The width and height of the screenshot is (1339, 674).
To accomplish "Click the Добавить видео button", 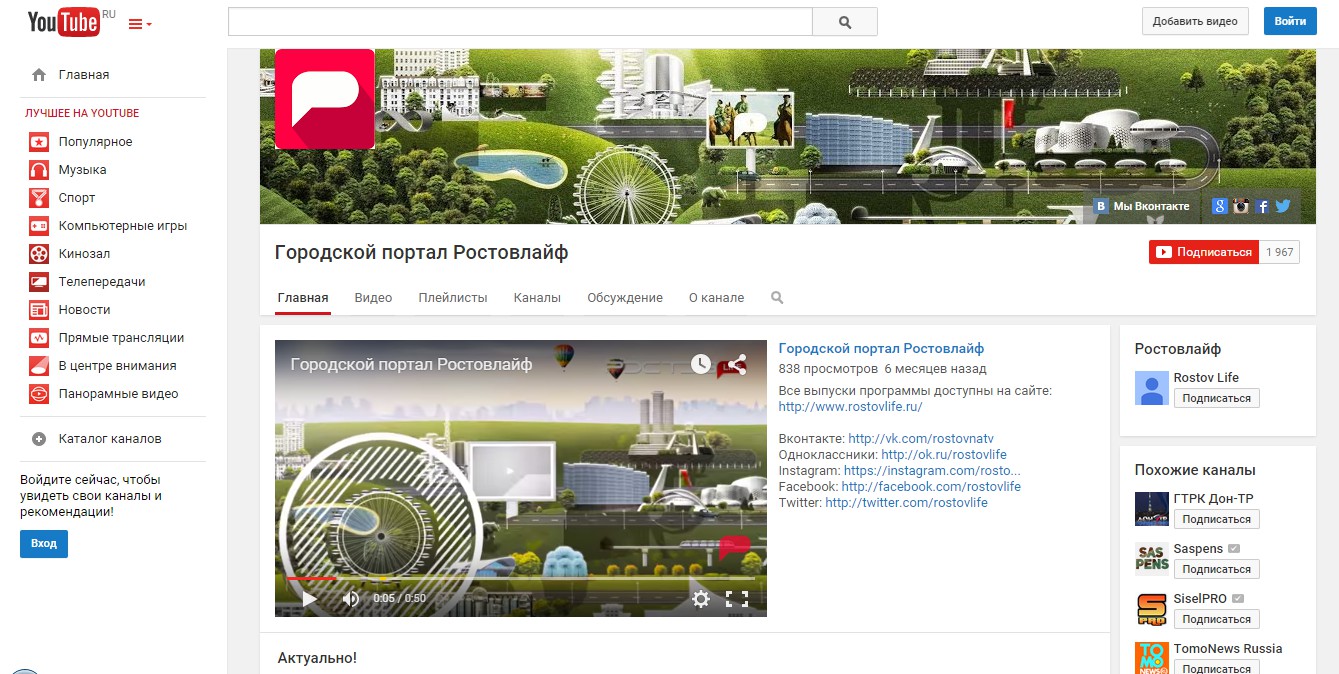I will click(x=1195, y=21).
